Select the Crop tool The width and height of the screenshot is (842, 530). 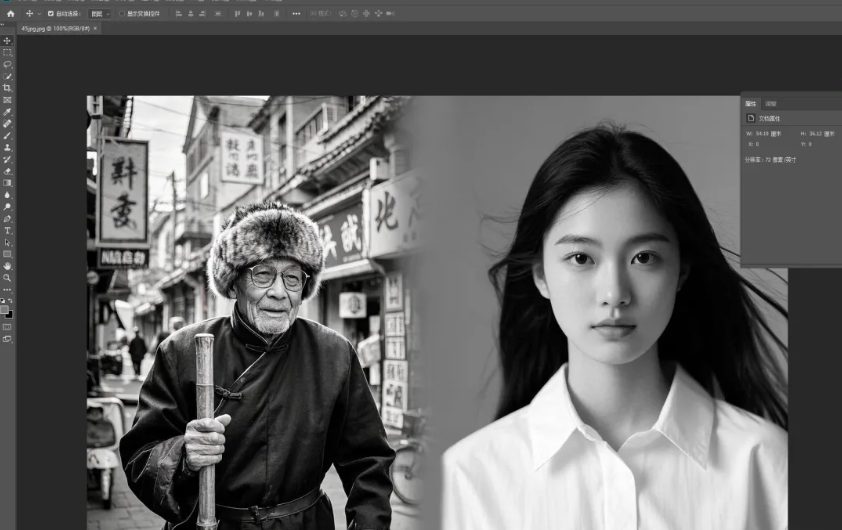click(x=7, y=88)
